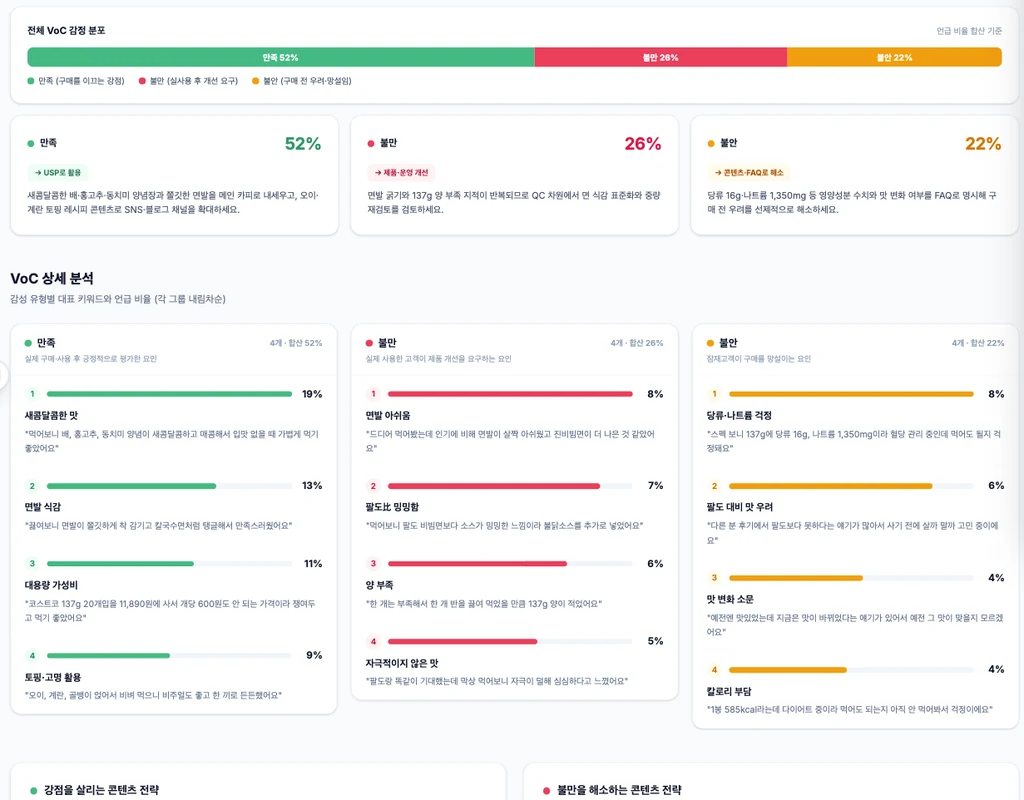
Task: Select rank 4 badge for 토핑·고명 활용
Action: click(x=32, y=655)
